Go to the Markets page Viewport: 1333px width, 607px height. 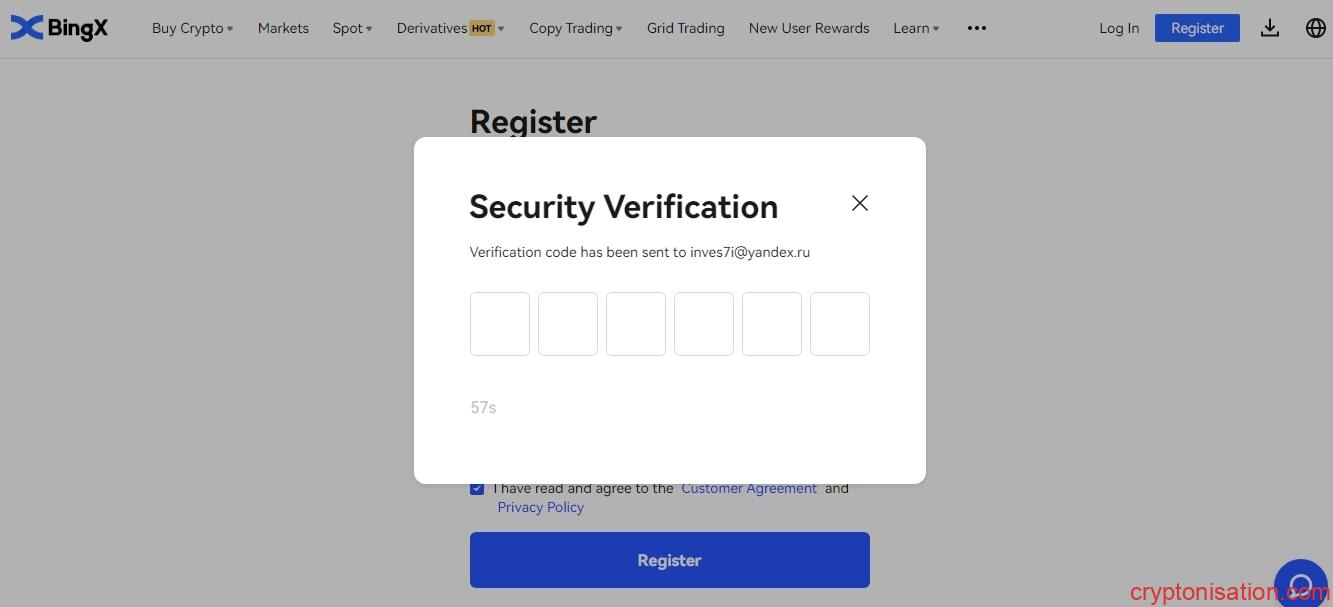coord(283,28)
